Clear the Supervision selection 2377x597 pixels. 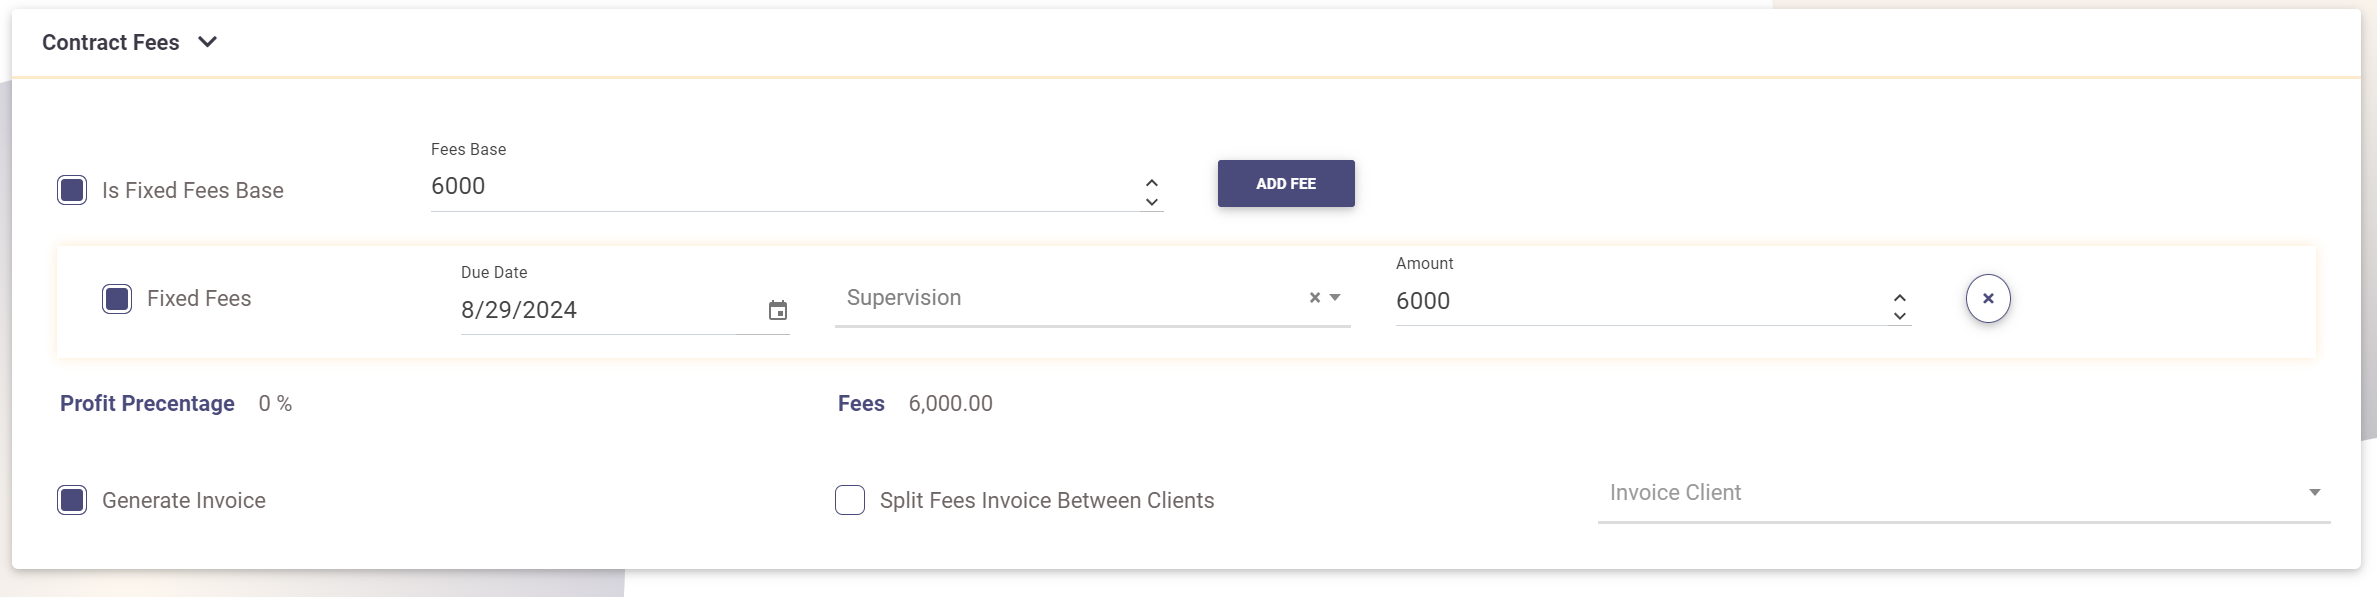click(1315, 298)
